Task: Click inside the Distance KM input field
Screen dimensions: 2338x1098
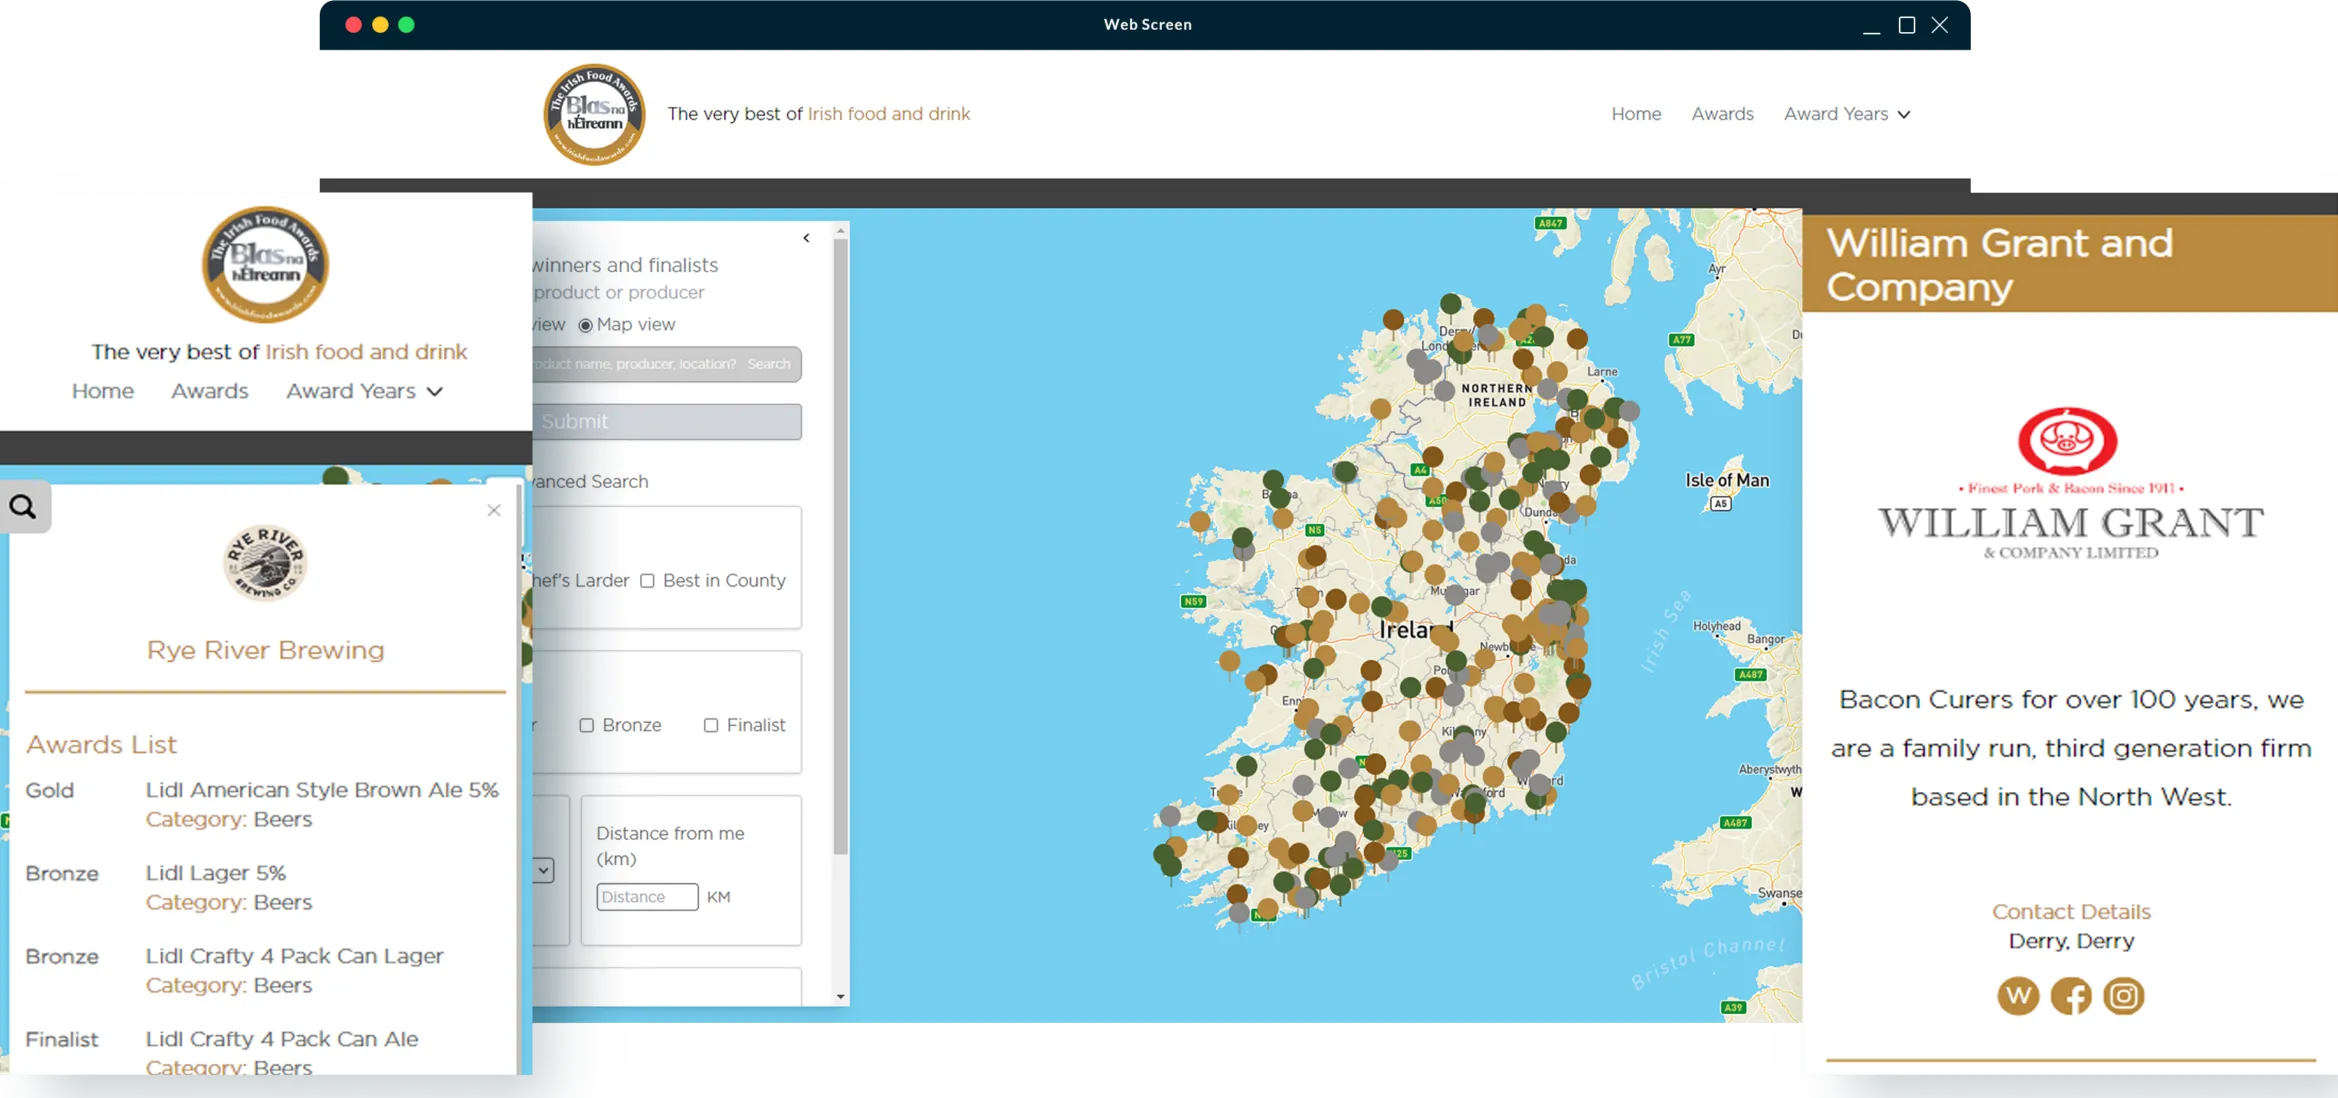Action: (646, 896)
